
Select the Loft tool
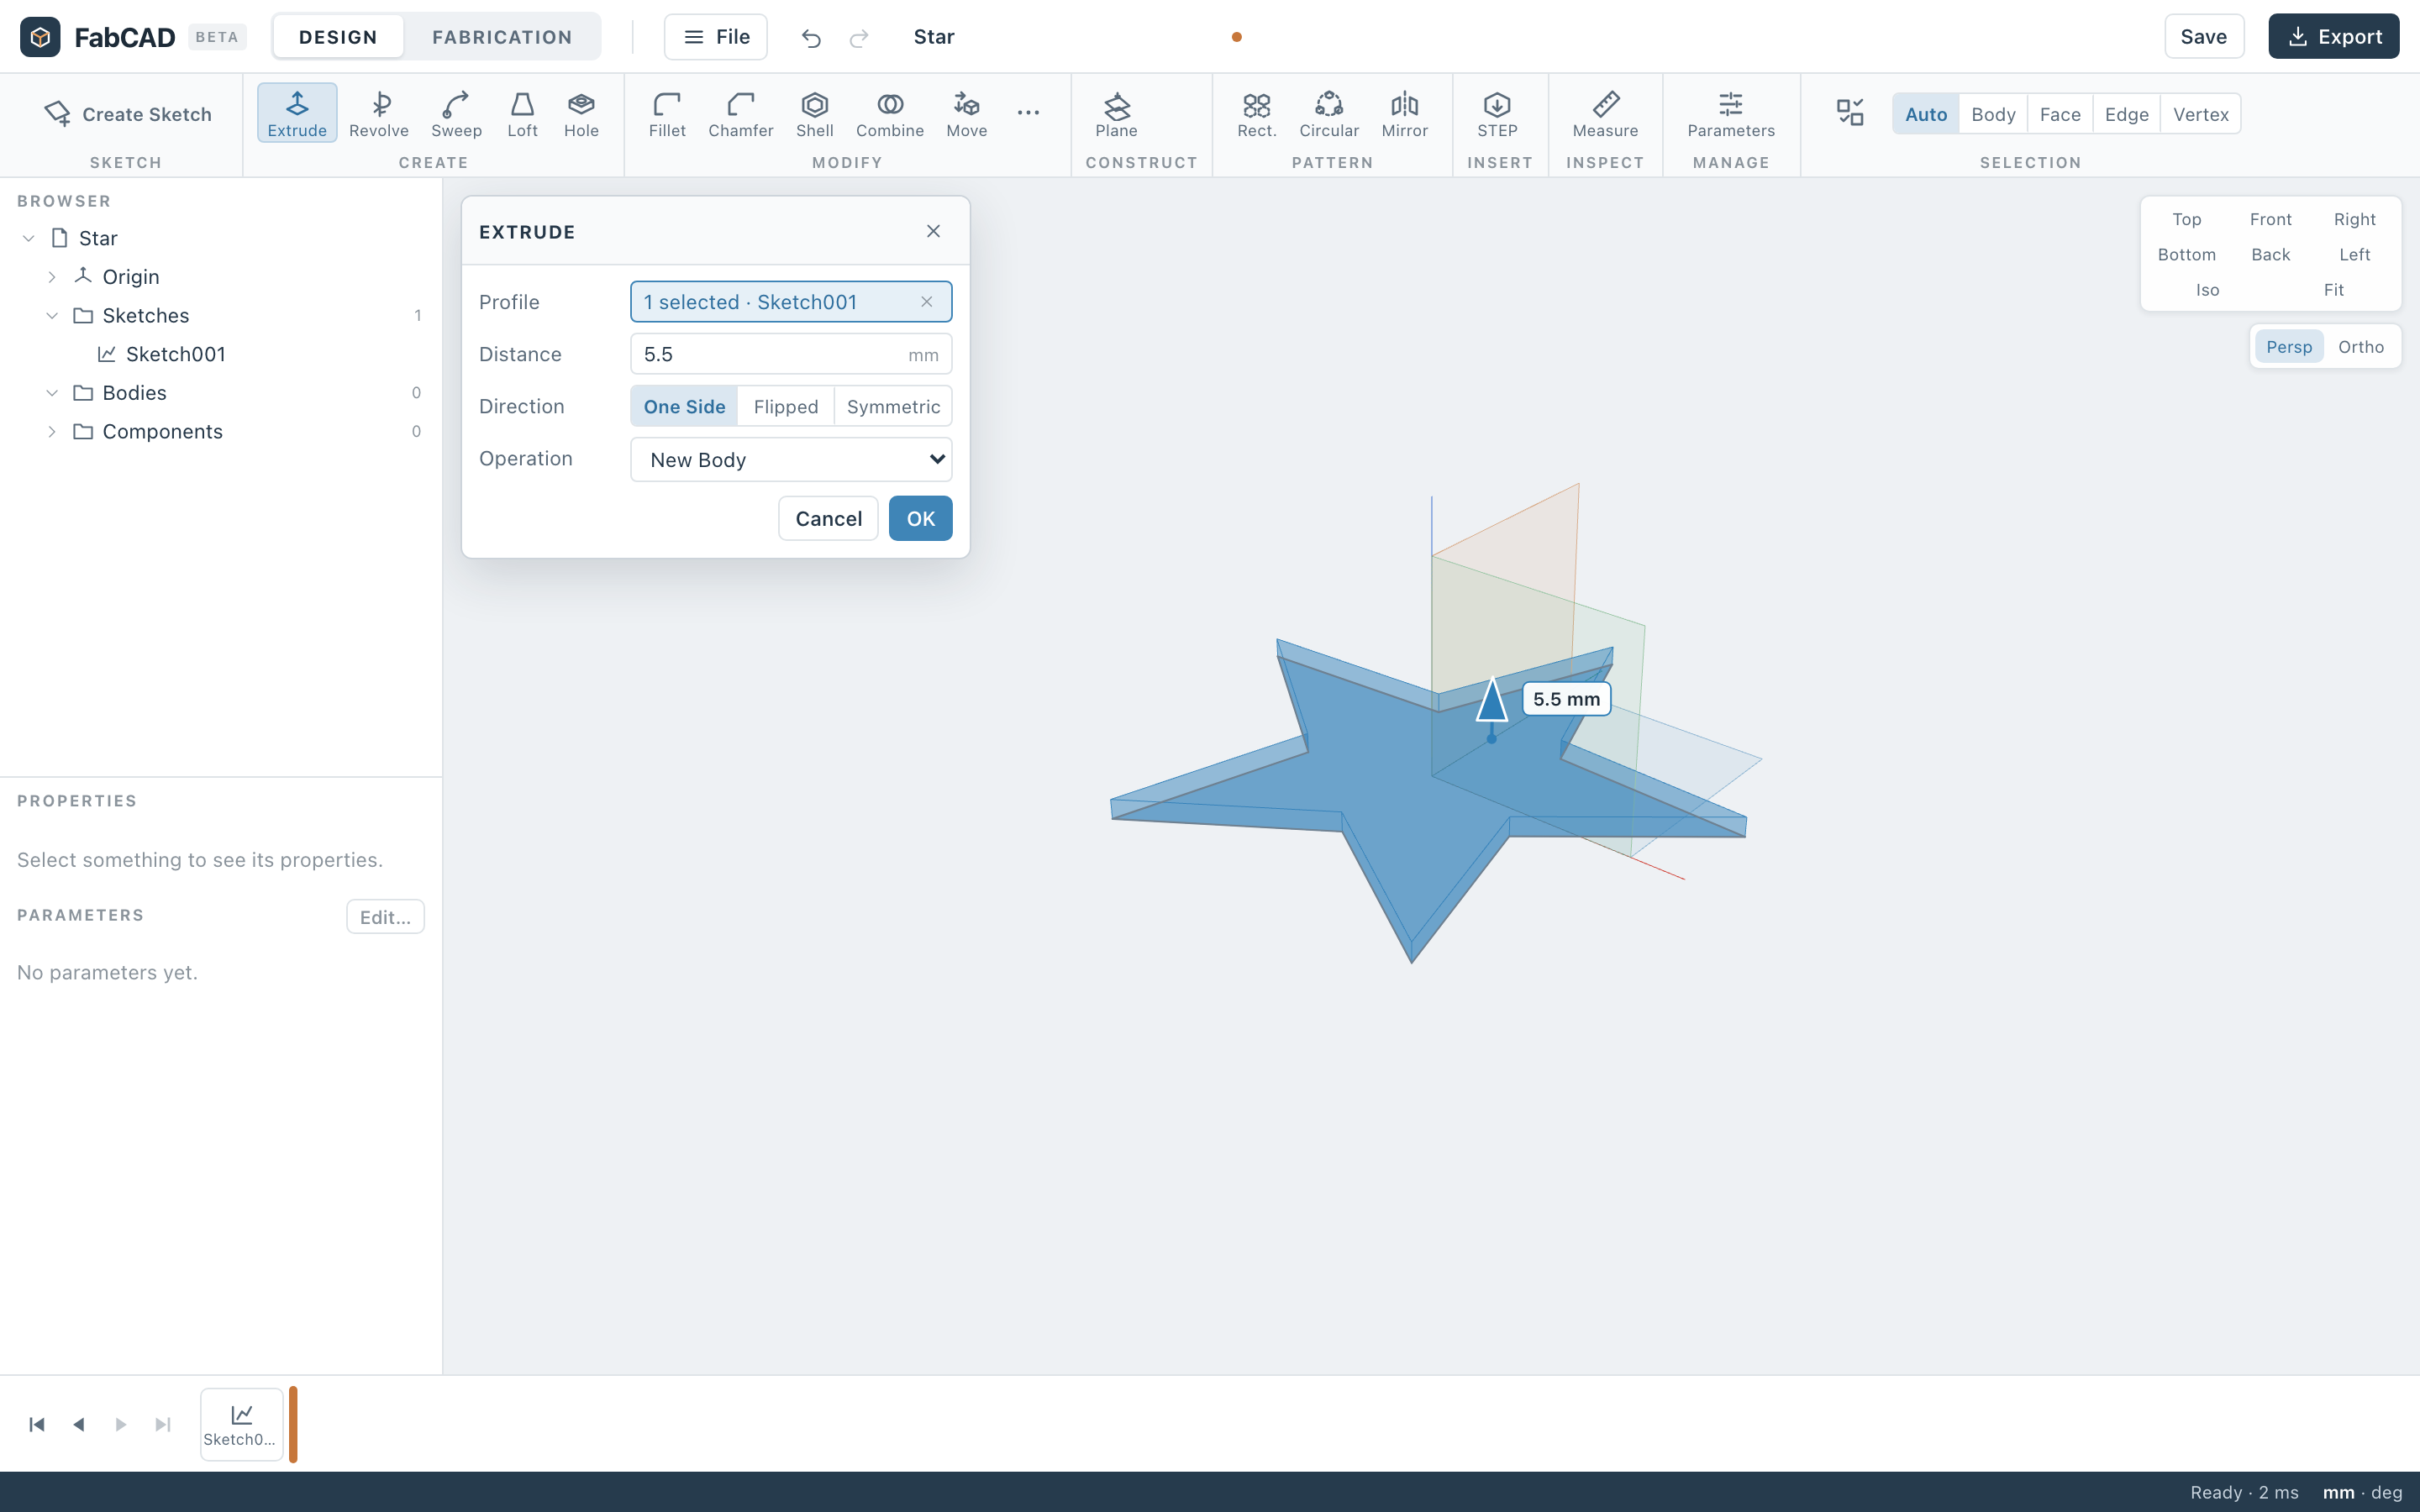coord(522,114)
